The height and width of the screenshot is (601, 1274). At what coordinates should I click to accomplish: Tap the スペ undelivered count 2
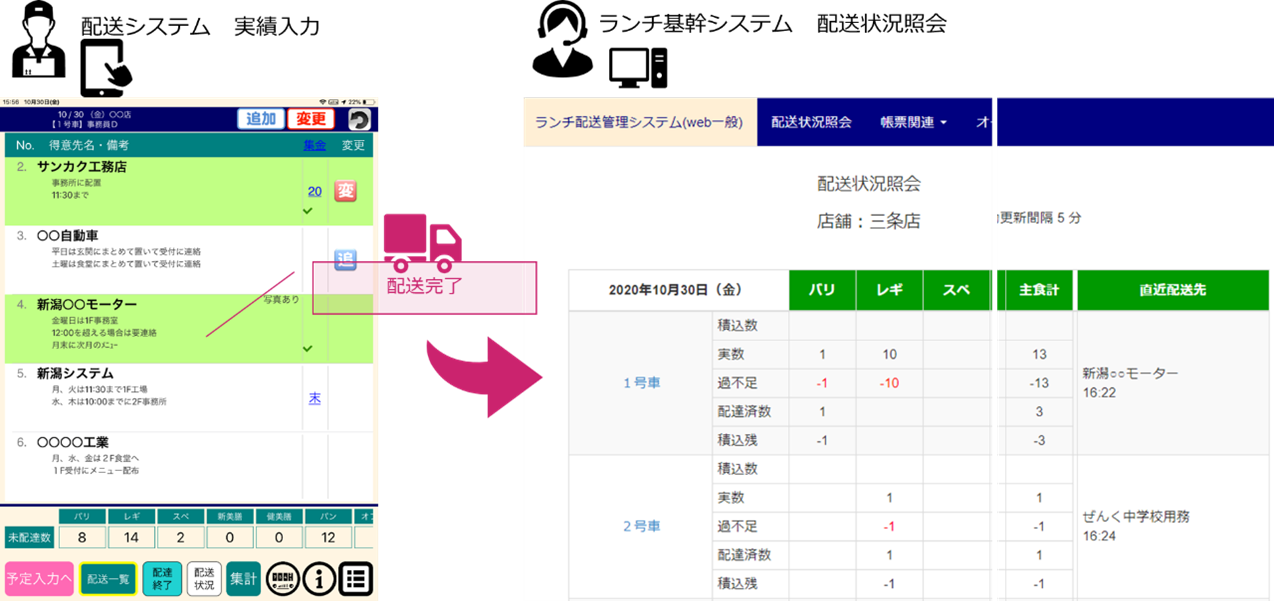[x=182, y=539]
